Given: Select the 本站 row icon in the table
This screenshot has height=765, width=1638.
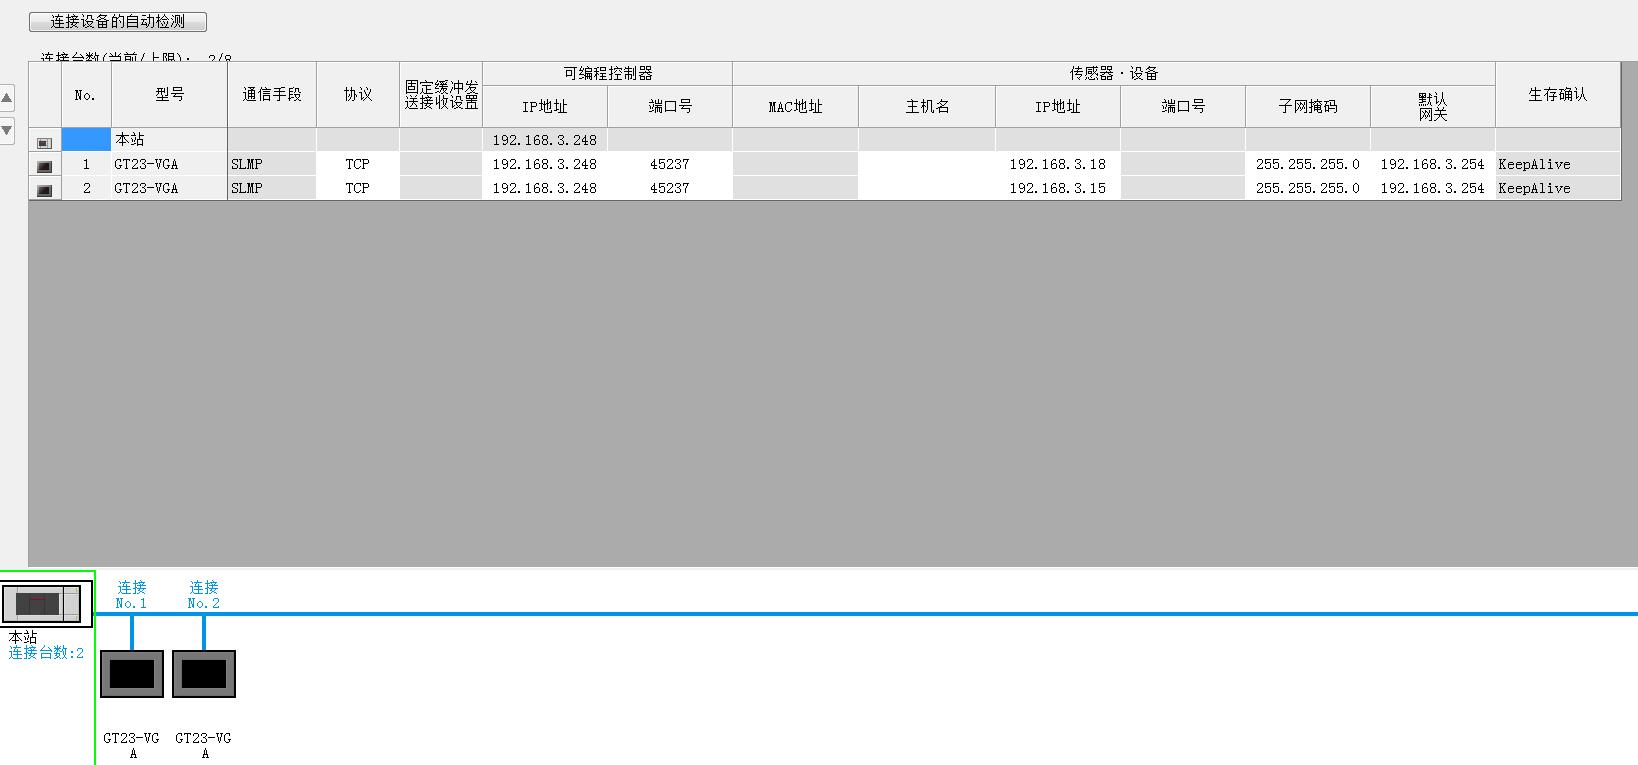Looking at the screenshot, I should (x=44, y=141).
